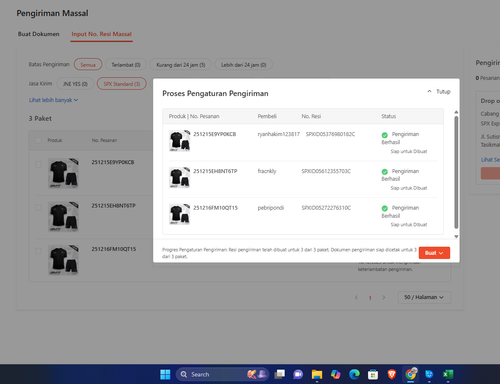This screenshot has width=500, height=384.
Task: Click resi number SPXID05272276310C
Action: pyautogui.click(x=326, y=208)
